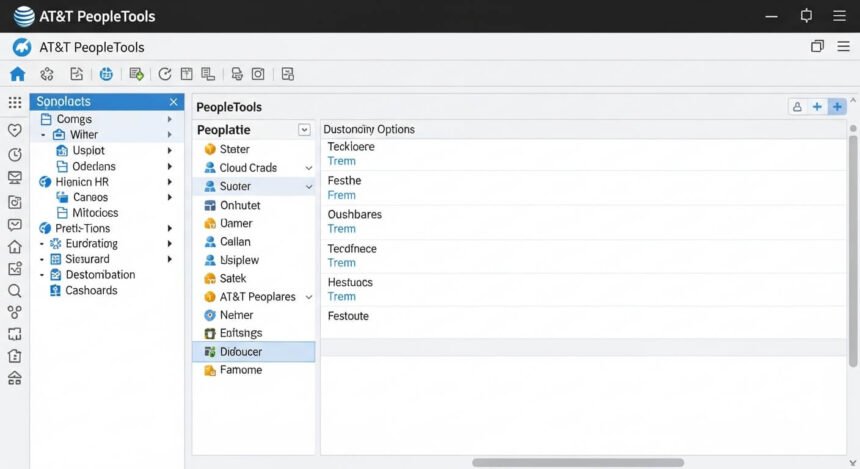
Task: Select Uamer in the Peoplatie list
Action: 253,223
